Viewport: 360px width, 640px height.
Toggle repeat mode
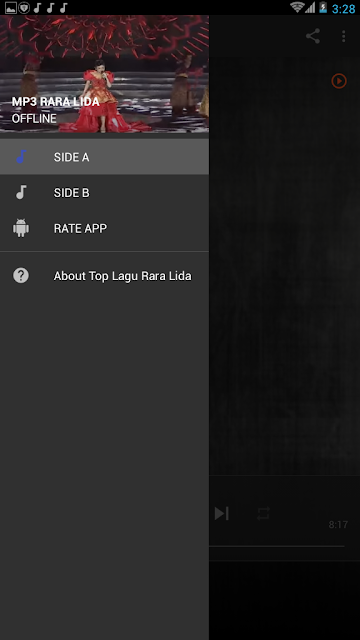[x=263, y=513]
